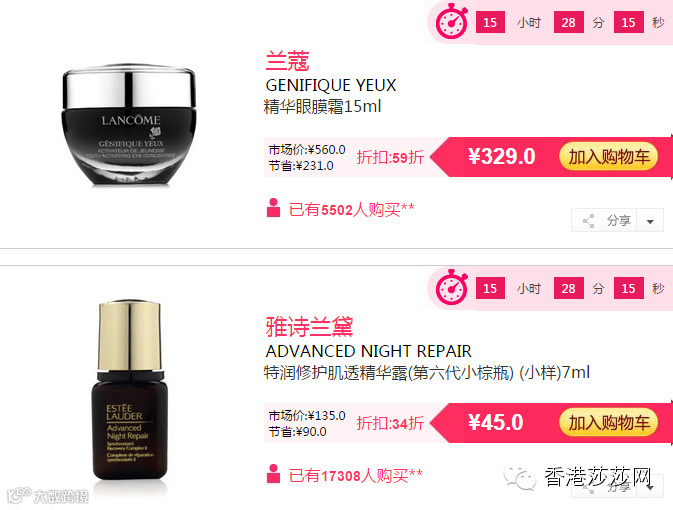
Task: Open the ADVANCED NIGHT REPAIR product title
Action: (369, 351)
